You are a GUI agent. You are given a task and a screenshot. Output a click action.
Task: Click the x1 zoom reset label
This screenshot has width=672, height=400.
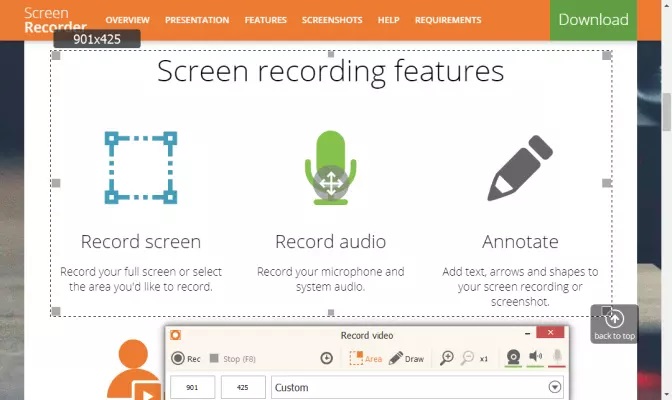coord(484,359)
